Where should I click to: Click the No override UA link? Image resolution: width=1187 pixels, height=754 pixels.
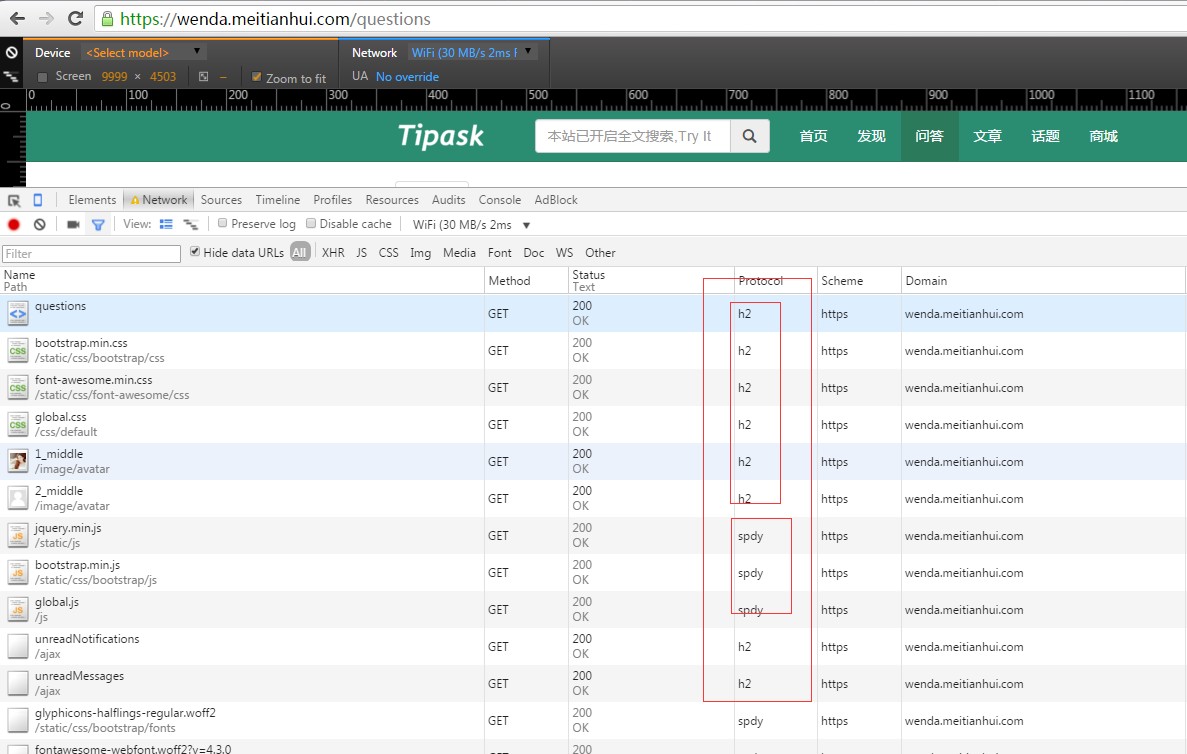pyautogui.click(x=407, y=77)
